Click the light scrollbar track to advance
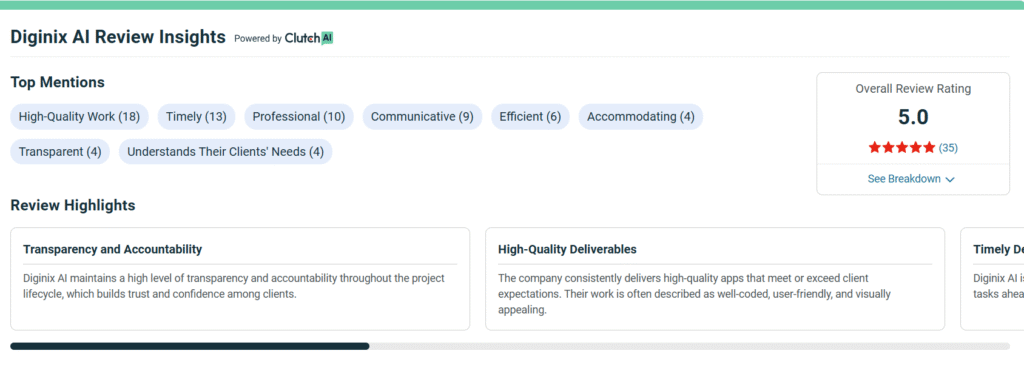The width and height of the screenshot is (1024, 365). click(690, 346)
